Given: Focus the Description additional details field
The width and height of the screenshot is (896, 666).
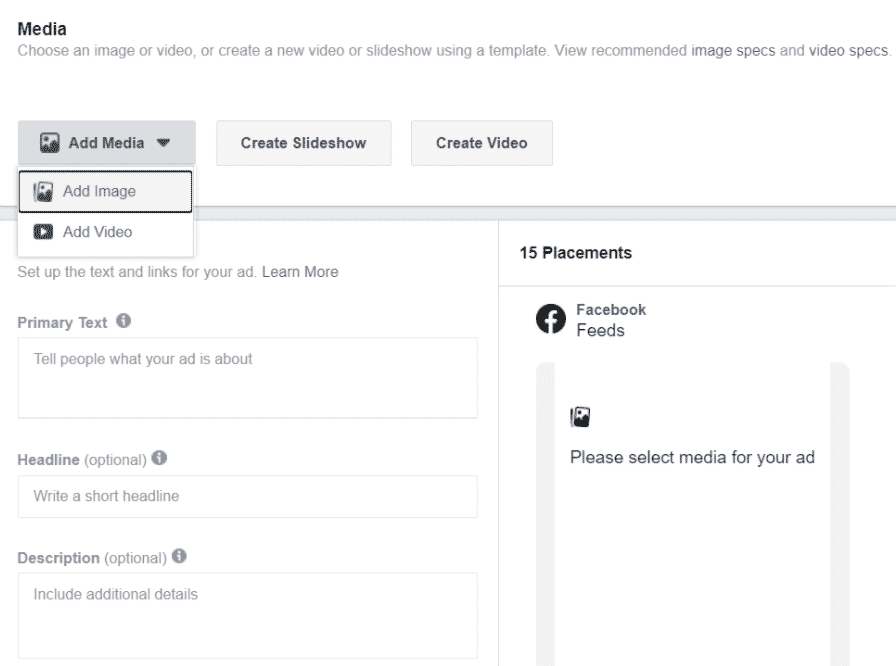Looking at the screenshot, I should (x=247, y=616).
